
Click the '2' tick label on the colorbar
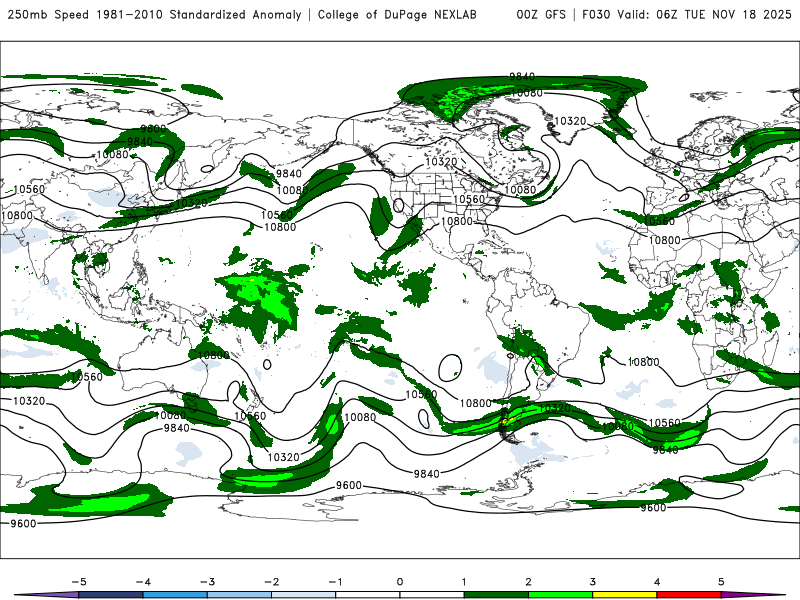(x=528, y=582)
